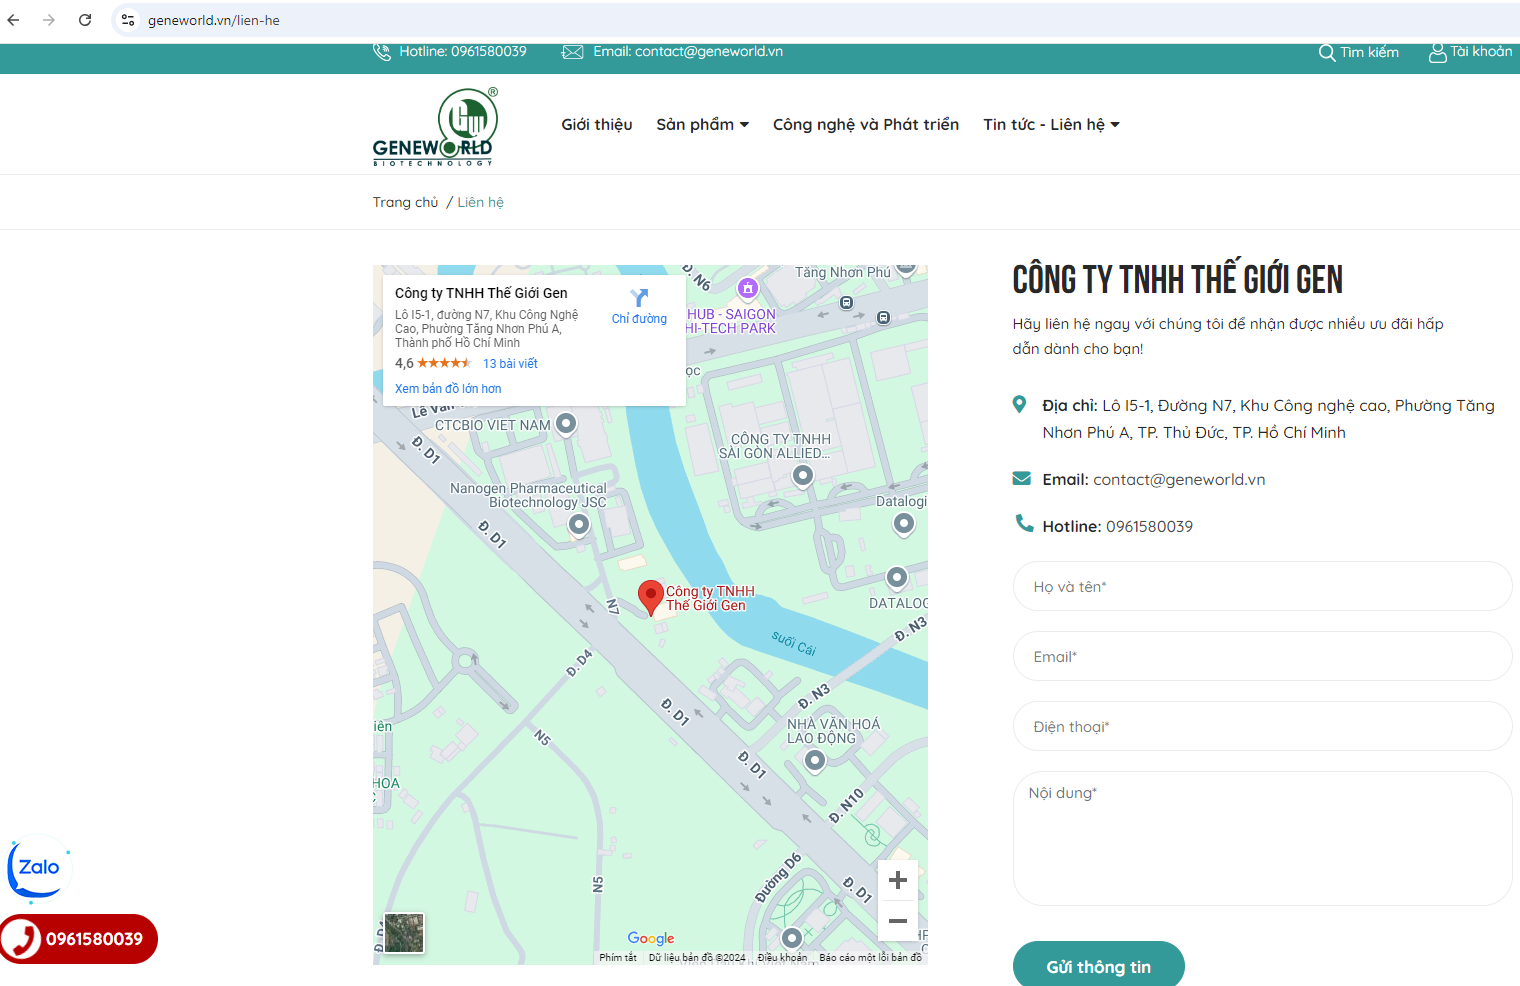Click the envelope icon in top bar
Image resolution: width=1520 pixels, height=986 pixels.
point(573,52)
